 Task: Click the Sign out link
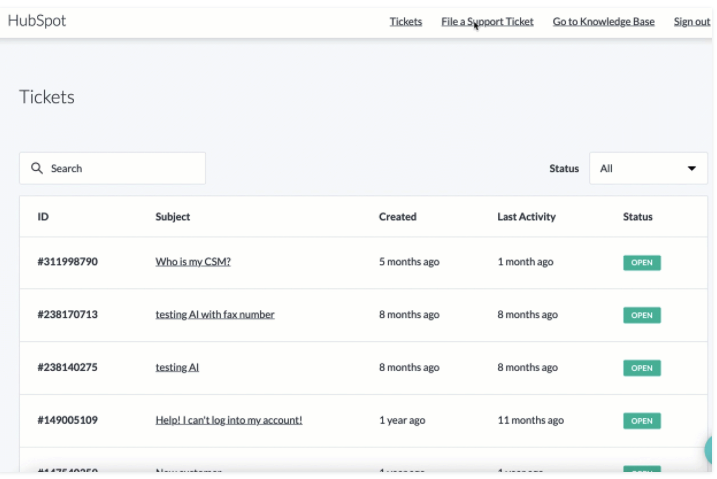(x=692, y=21)
